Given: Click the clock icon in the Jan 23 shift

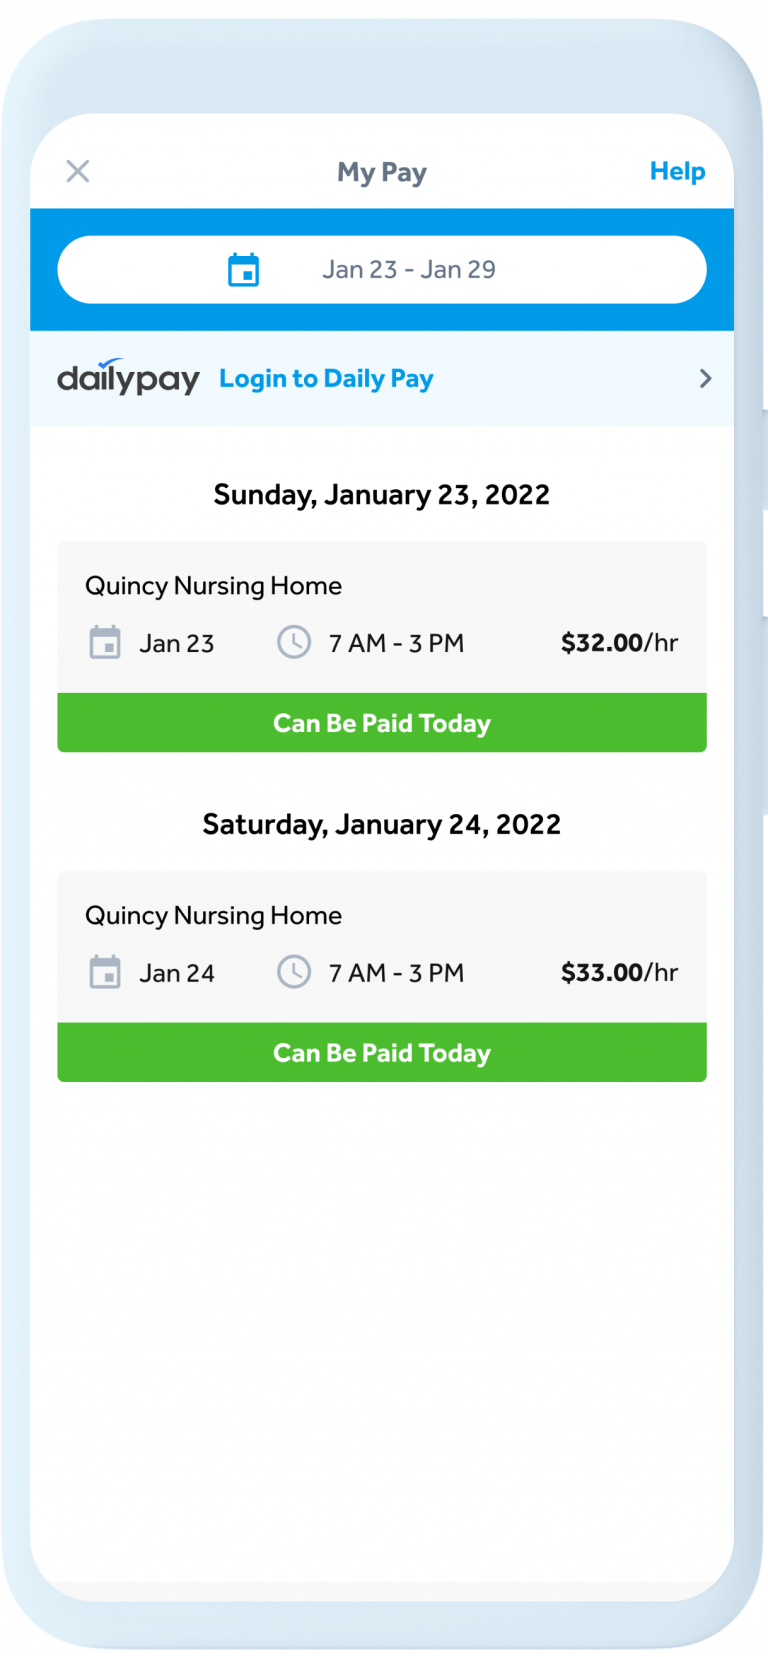Looking at the screenshot, I should tap(294, 642).
